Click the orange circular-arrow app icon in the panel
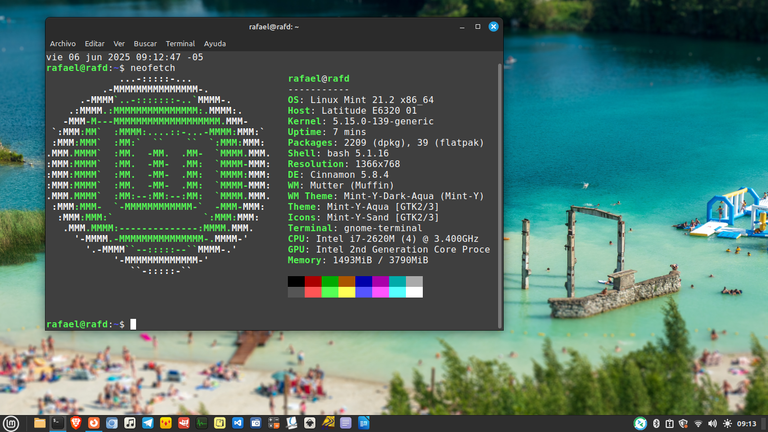 [x=94, y=423]
